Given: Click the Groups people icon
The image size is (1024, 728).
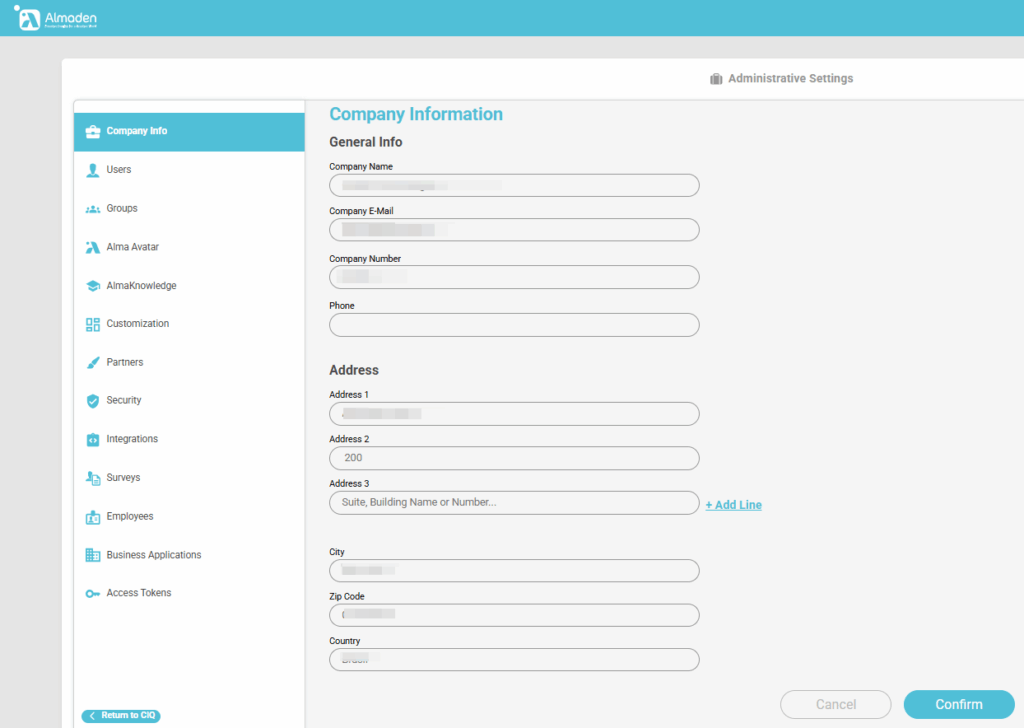Looking at the screenshot, I should 92,209.
